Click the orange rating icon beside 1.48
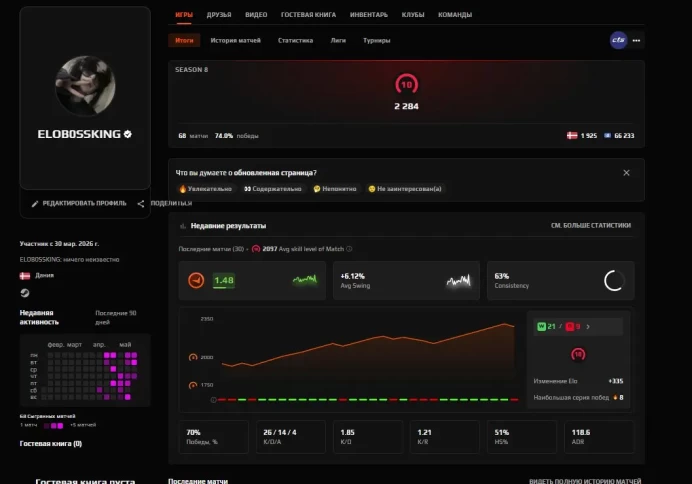Viewport: 692px width, 484px height. 196,280
